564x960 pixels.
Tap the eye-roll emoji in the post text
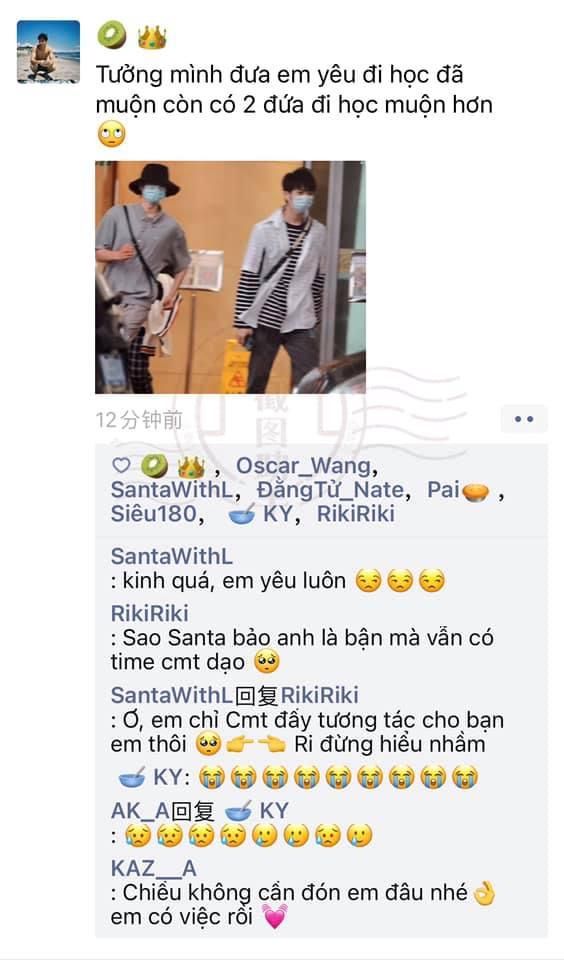111,134
